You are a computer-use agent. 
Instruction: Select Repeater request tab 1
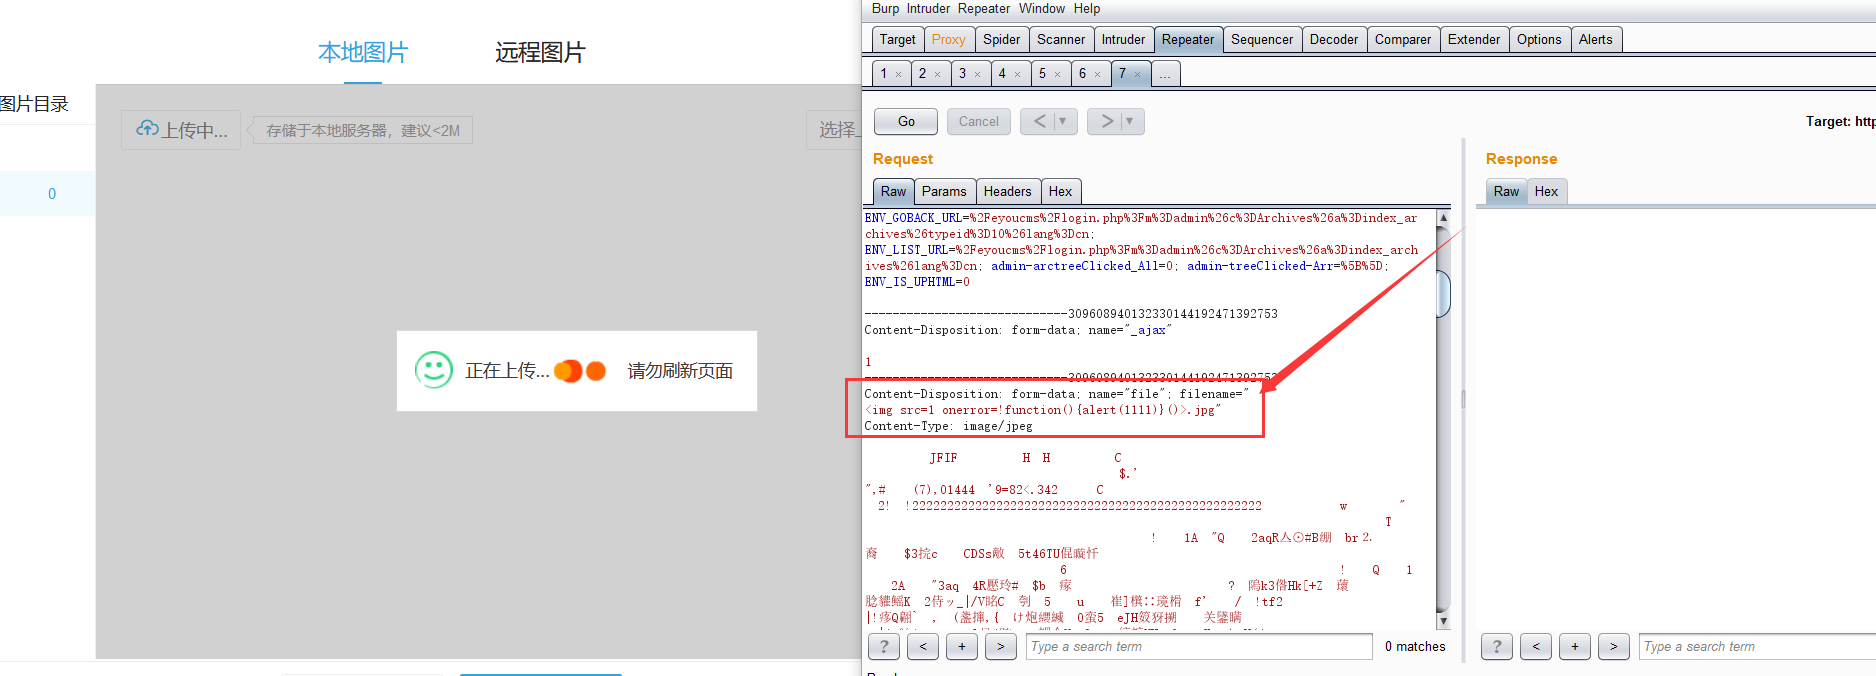coord(884,74)
